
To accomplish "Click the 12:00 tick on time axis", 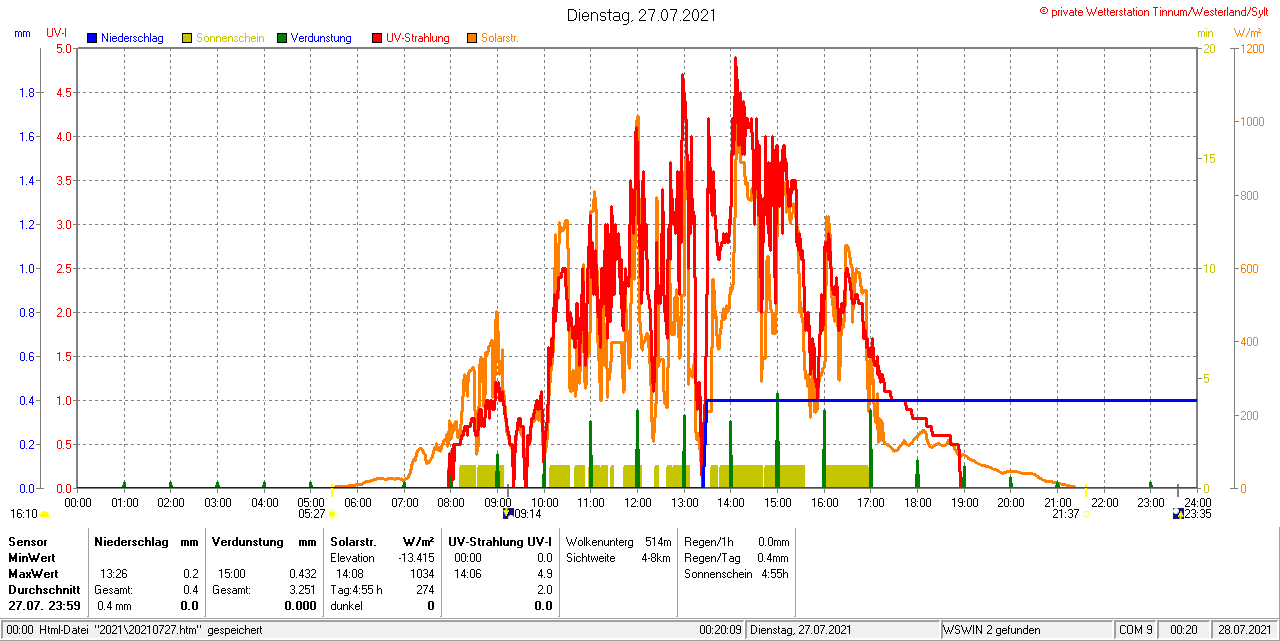I will pos(637,502).
